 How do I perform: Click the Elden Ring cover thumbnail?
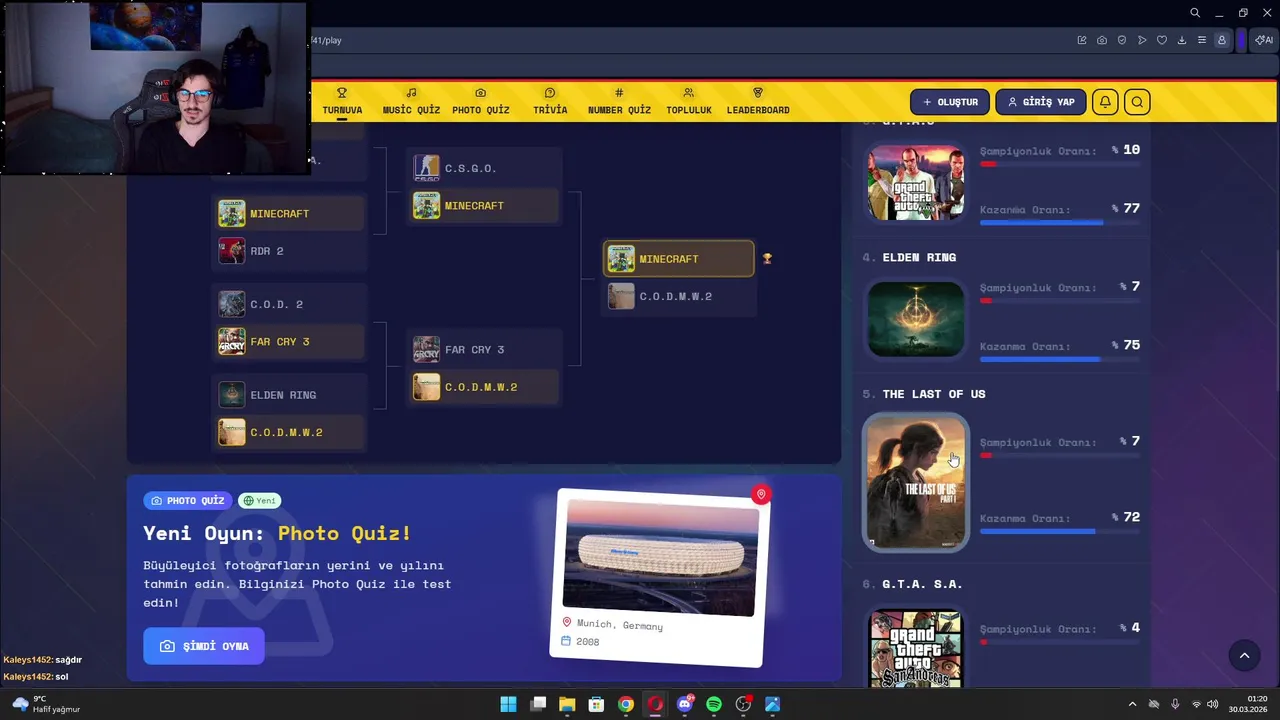click(x=916, y=319)
